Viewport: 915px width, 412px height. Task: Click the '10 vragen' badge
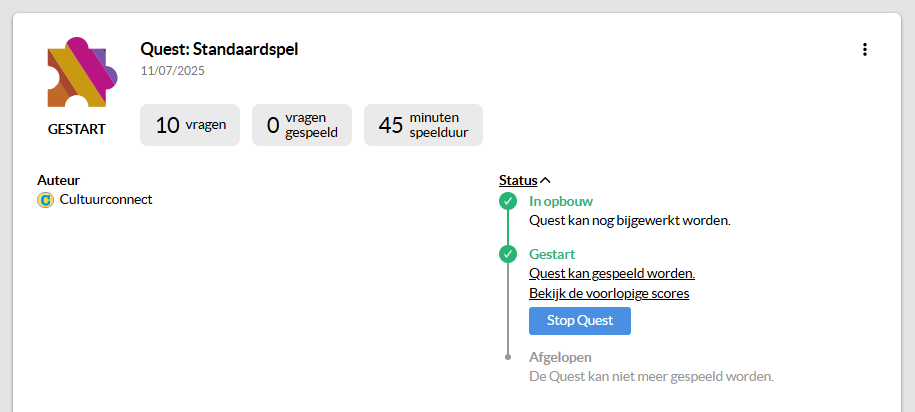point(190,125)
